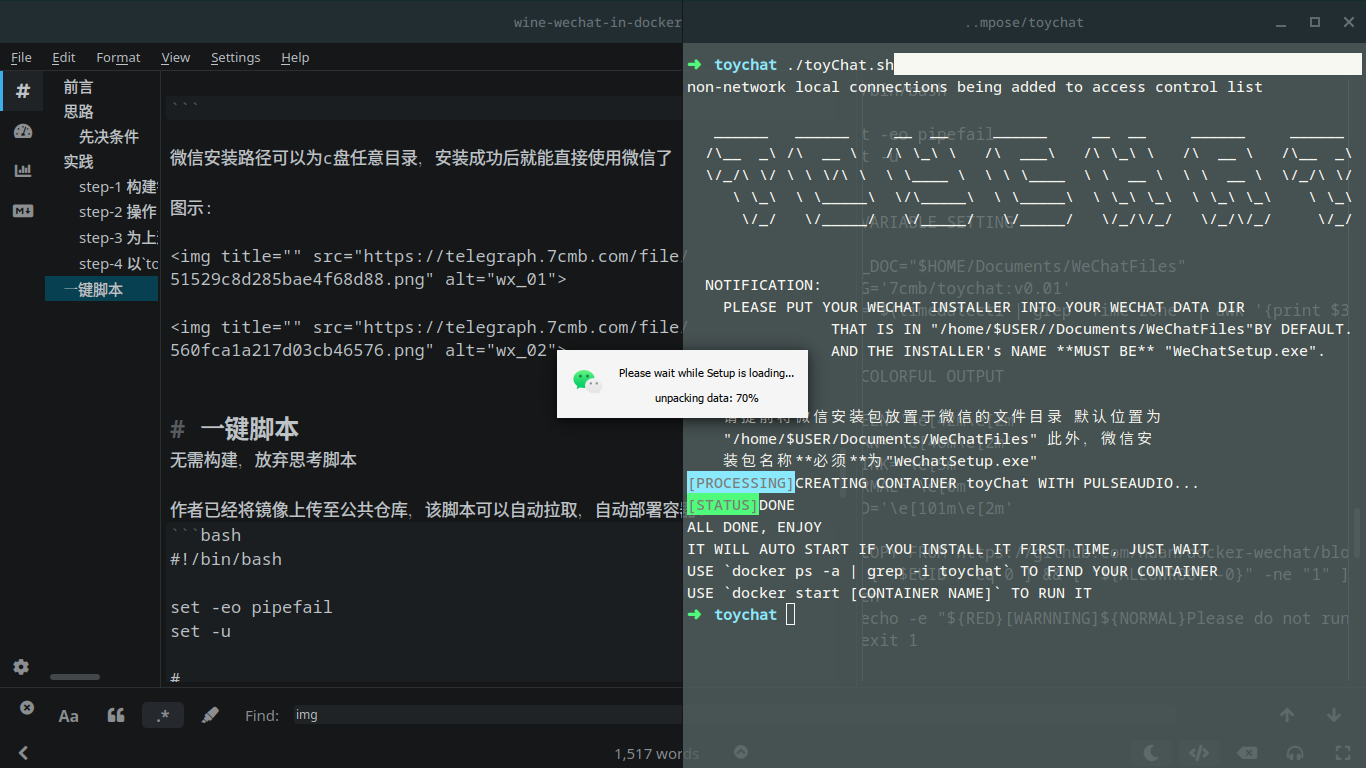Toggle regular expression (.*) search
Image resolution: width=1366 pixels, height=768 pixels.
(163, 715)
